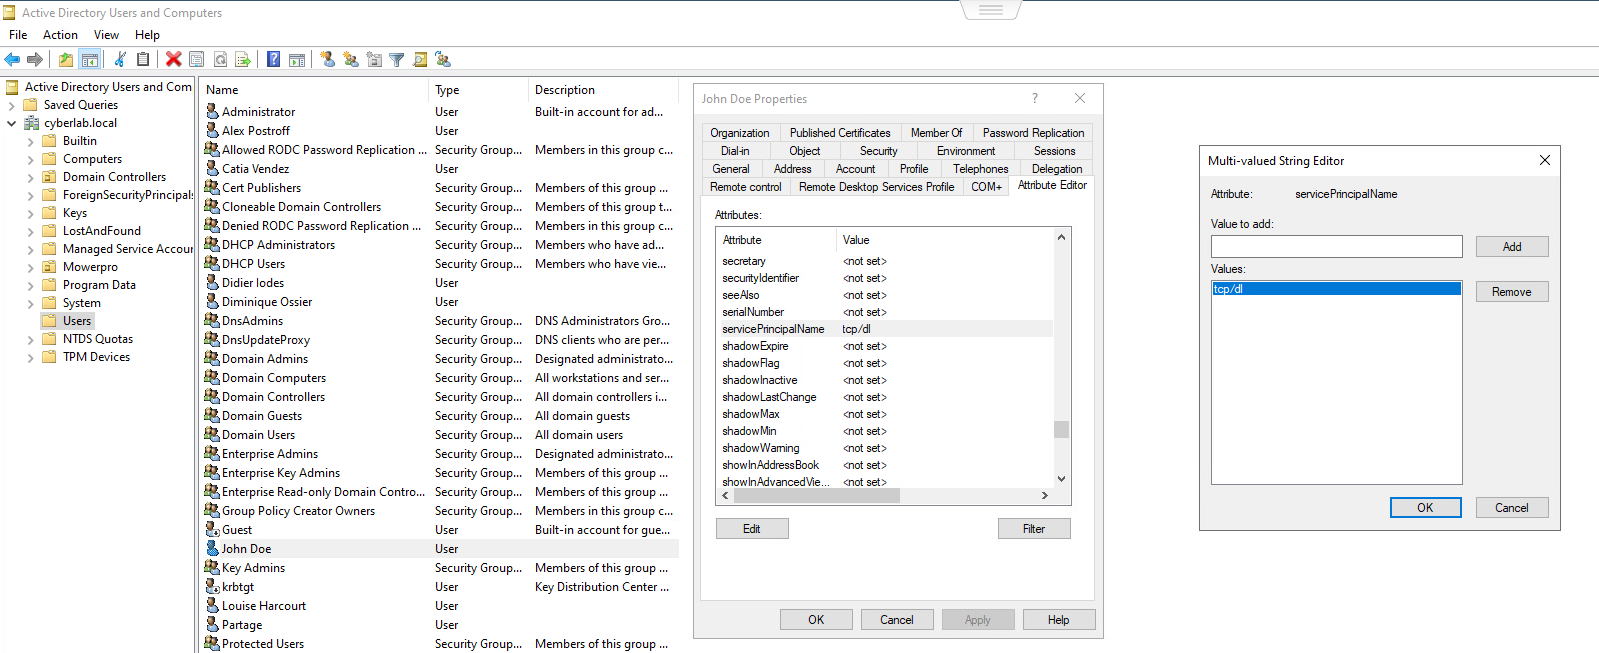Click the Help question mark toolbar icon
The height and width of the screenshot is (653, 1599).
273,60
